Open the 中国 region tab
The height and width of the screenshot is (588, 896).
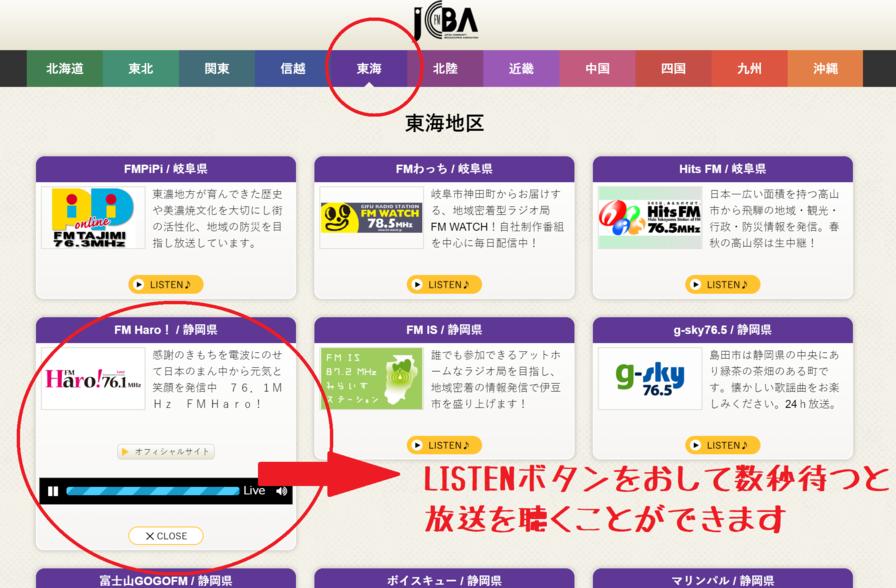point(597,69)
